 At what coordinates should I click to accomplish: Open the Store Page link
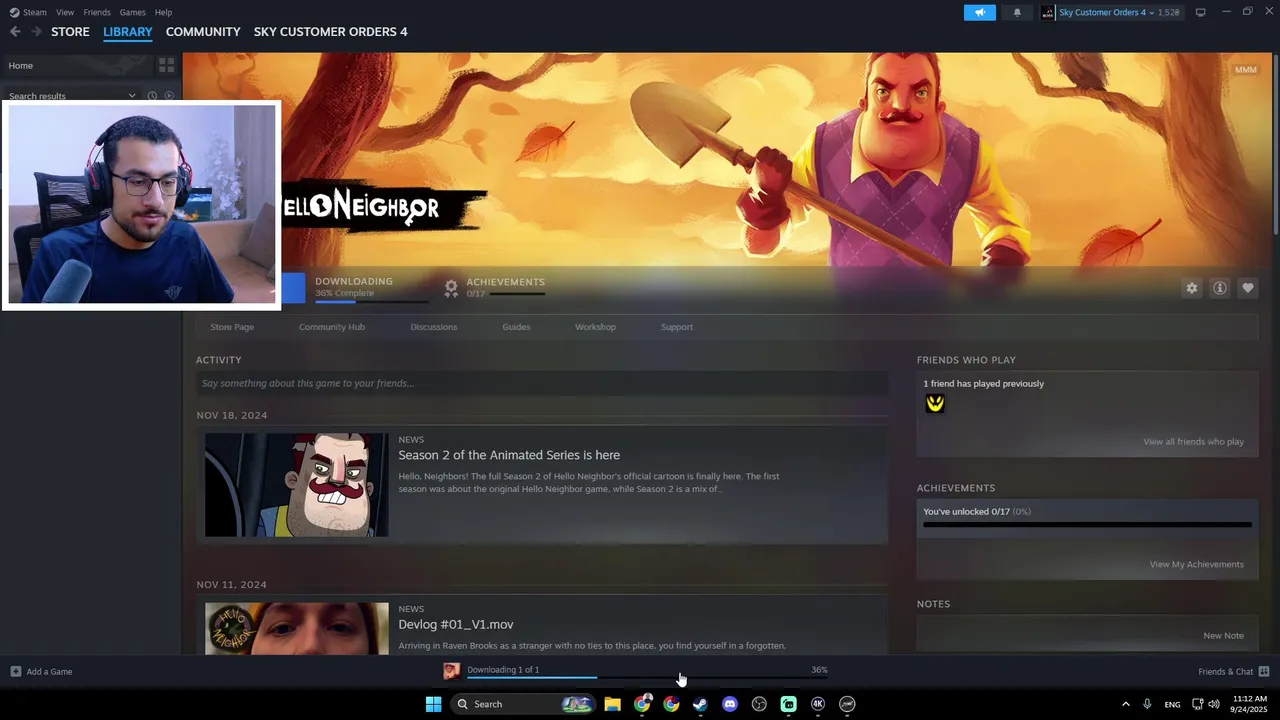[232, 327]
